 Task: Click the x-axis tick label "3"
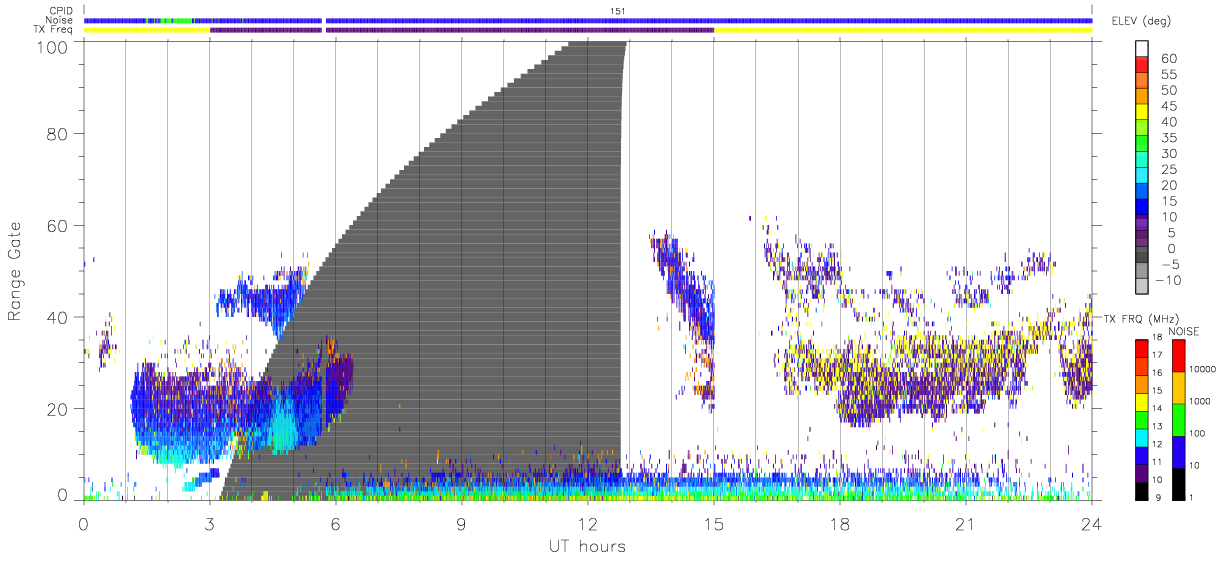click(x=209, y=523)
